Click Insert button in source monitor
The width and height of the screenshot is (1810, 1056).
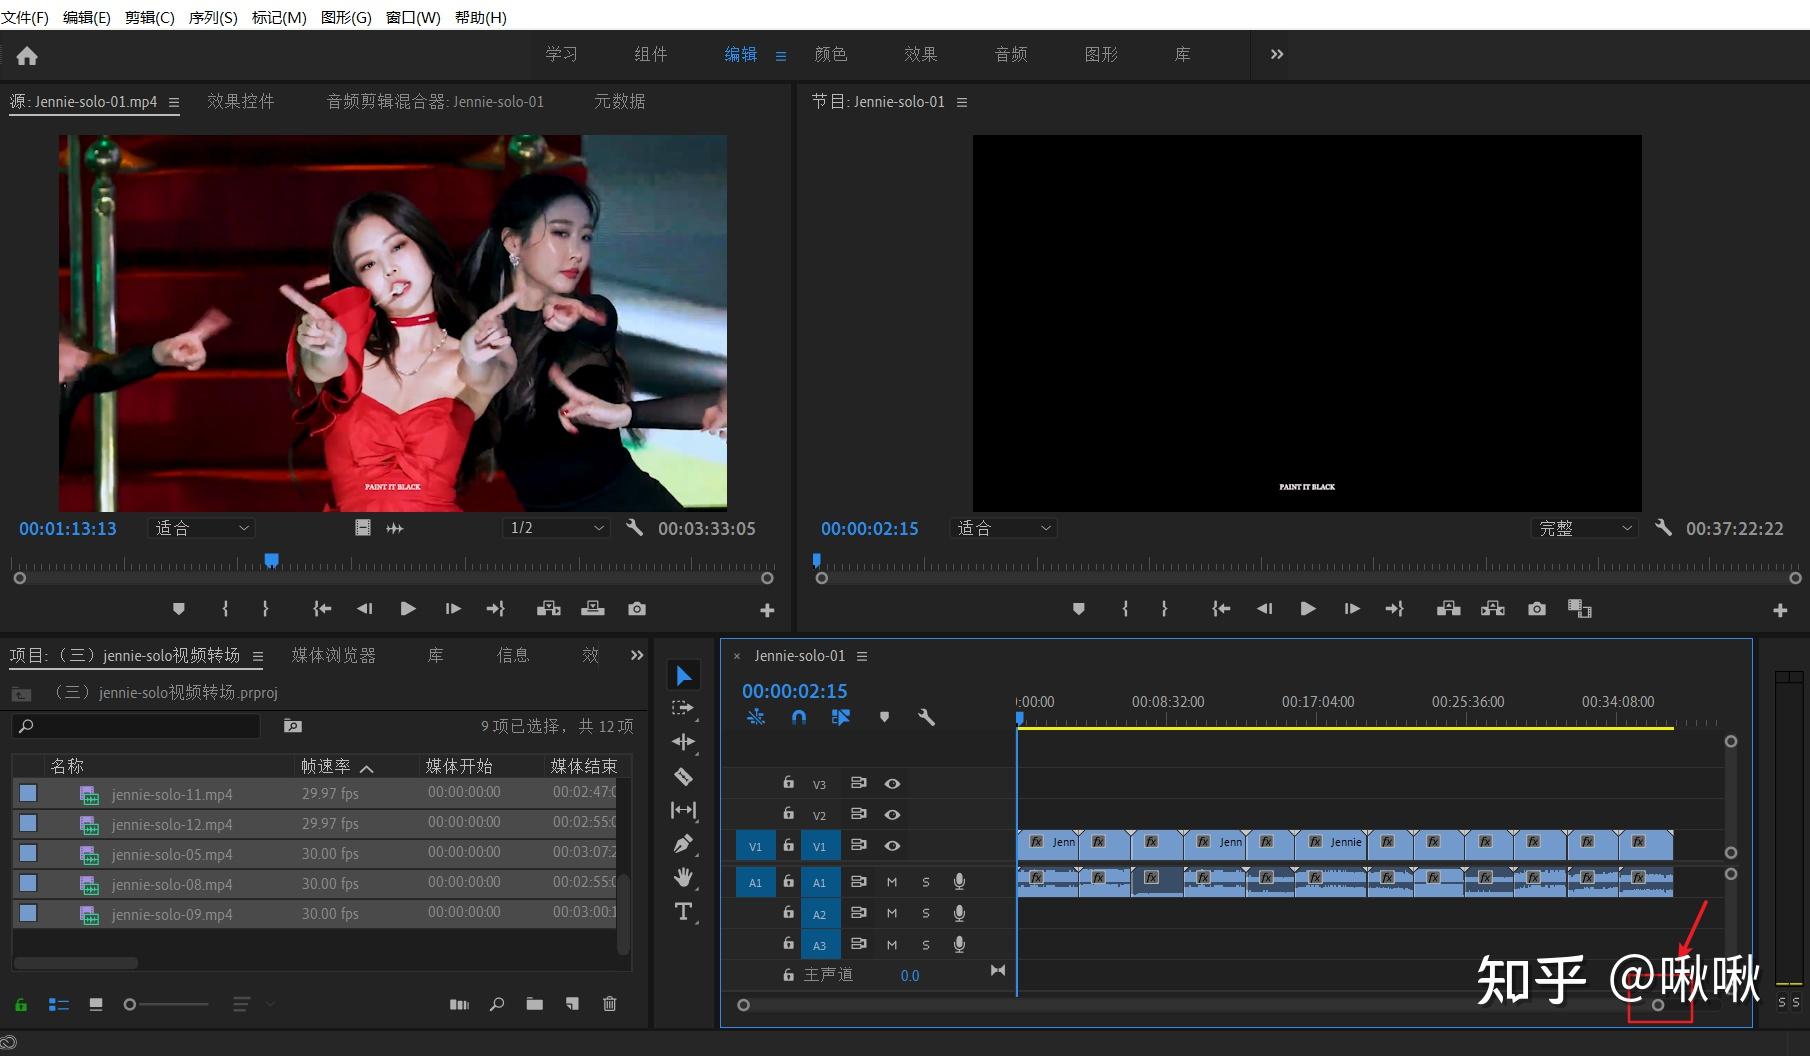click(548, 608)
